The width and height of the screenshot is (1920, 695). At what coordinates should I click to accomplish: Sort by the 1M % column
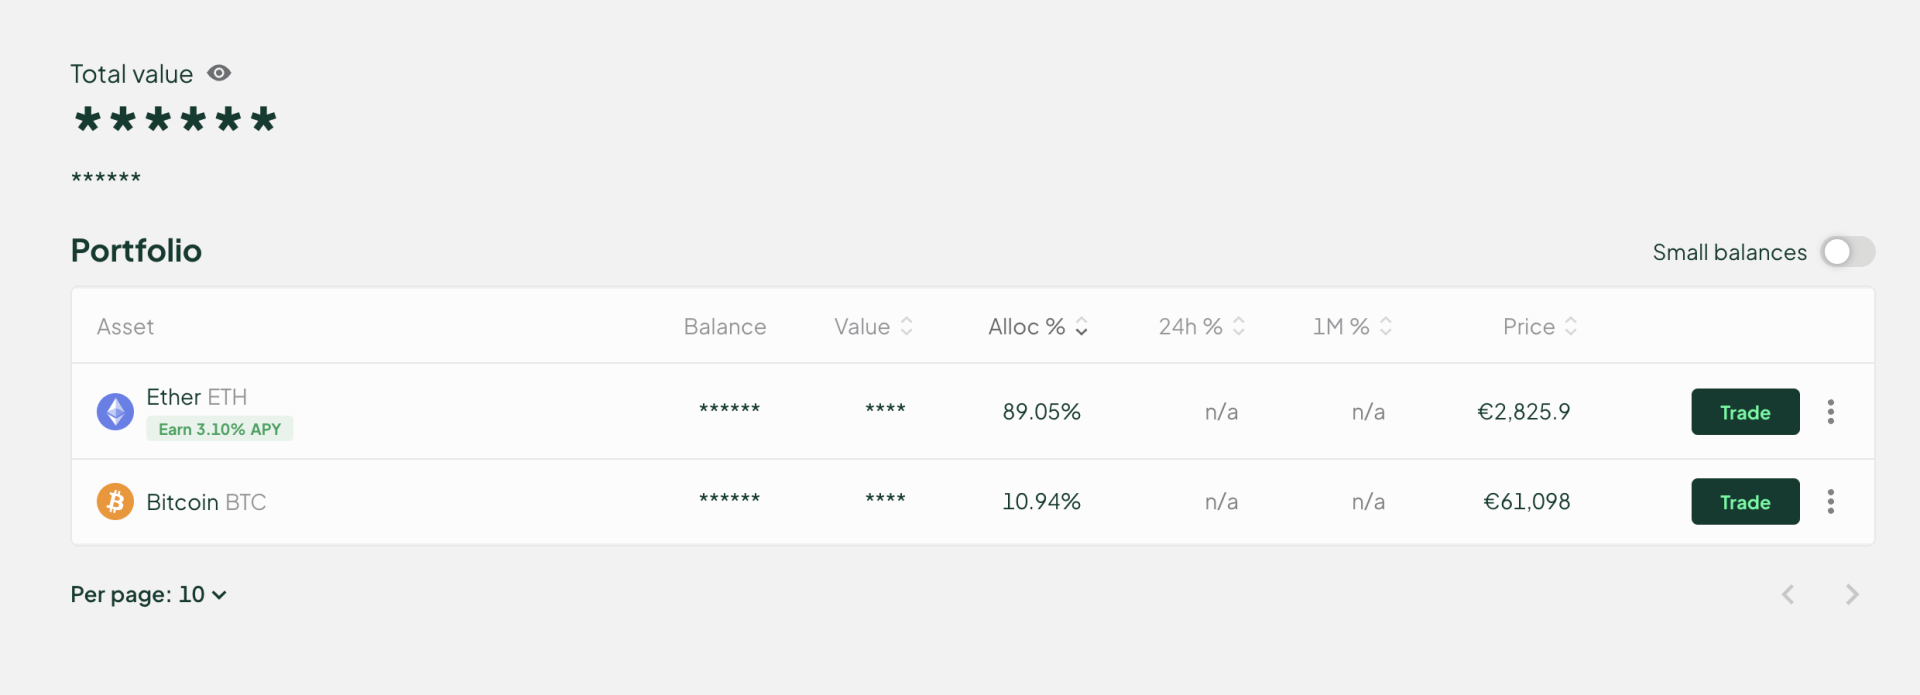[1352, 326]
